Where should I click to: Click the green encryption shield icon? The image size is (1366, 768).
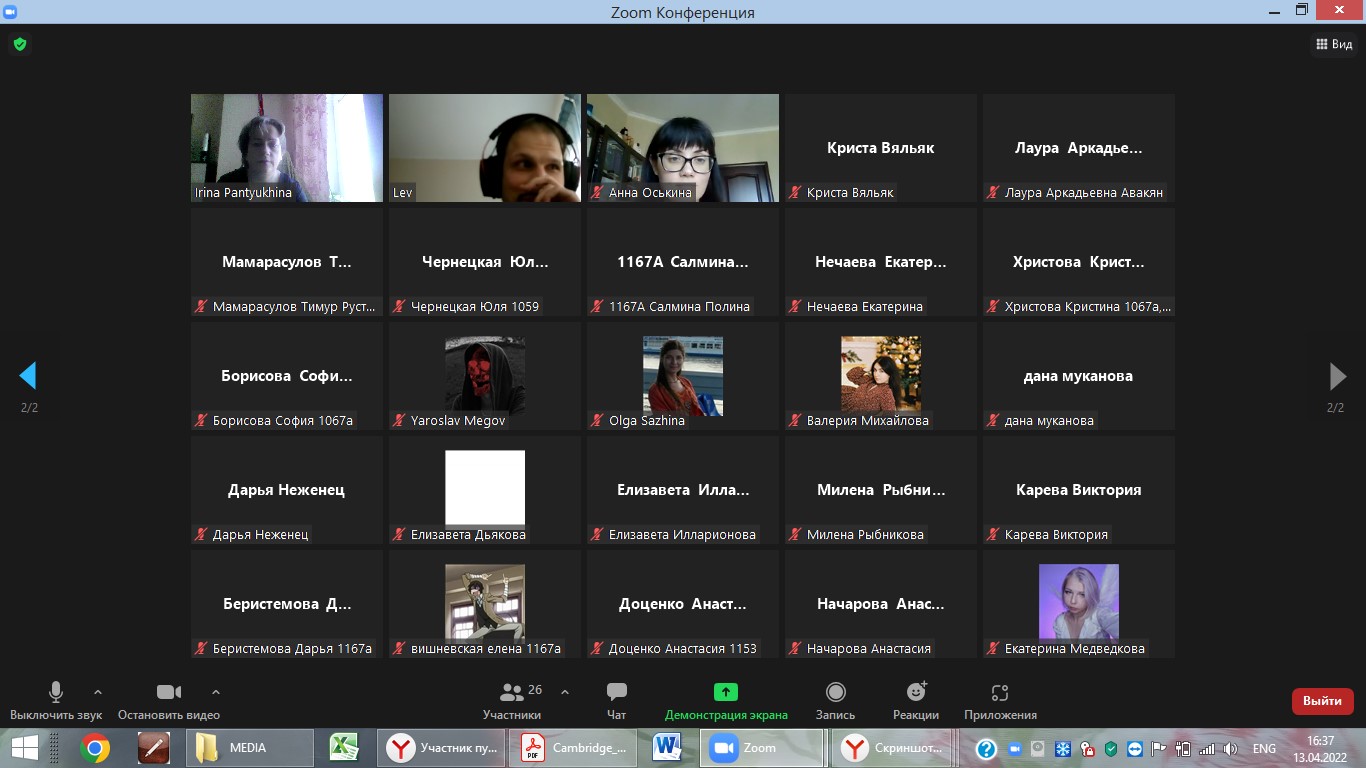pos(19,44)
